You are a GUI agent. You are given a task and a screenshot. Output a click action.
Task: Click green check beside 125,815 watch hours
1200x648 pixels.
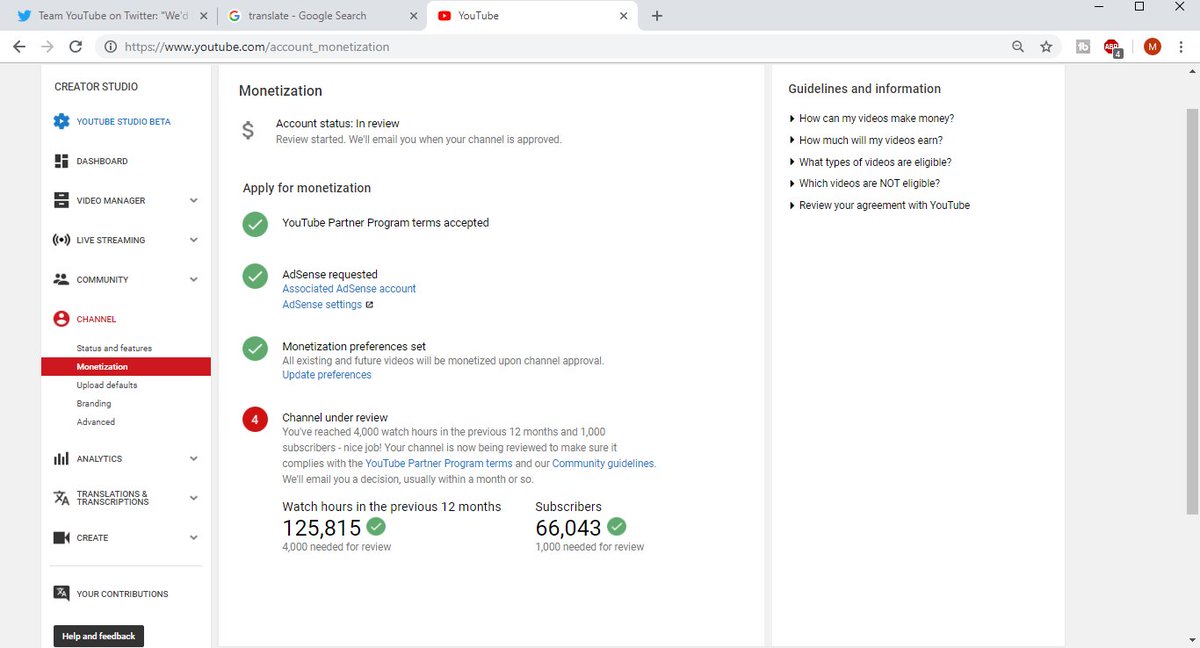376,526
